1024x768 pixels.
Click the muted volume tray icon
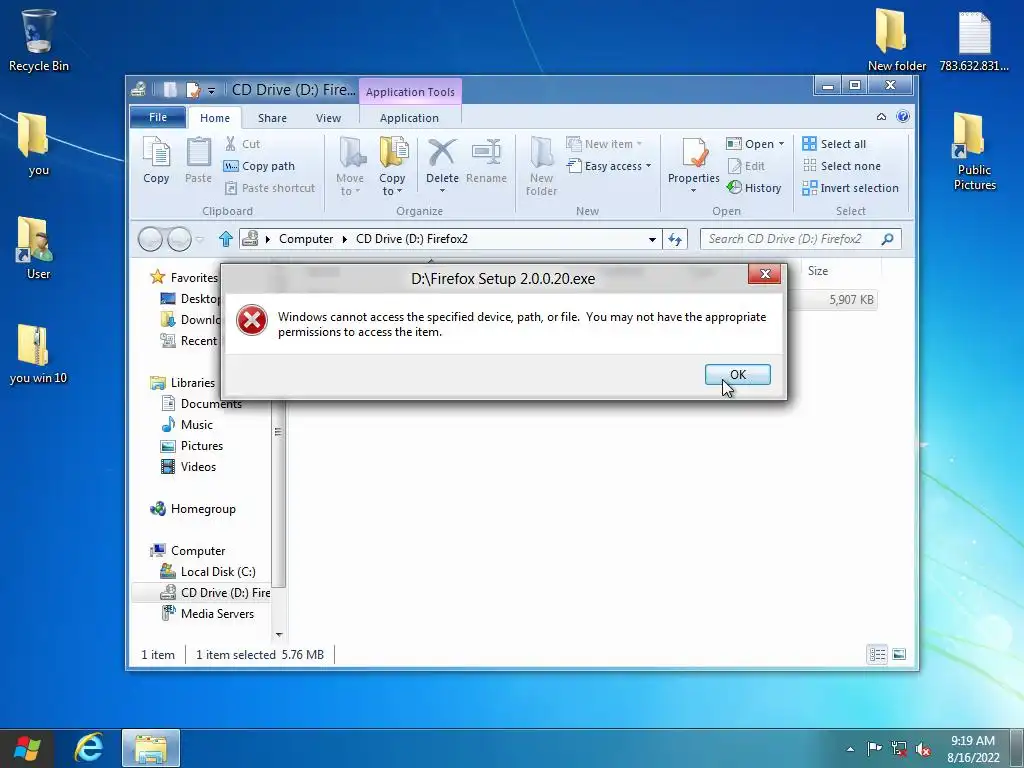[923, 749]
